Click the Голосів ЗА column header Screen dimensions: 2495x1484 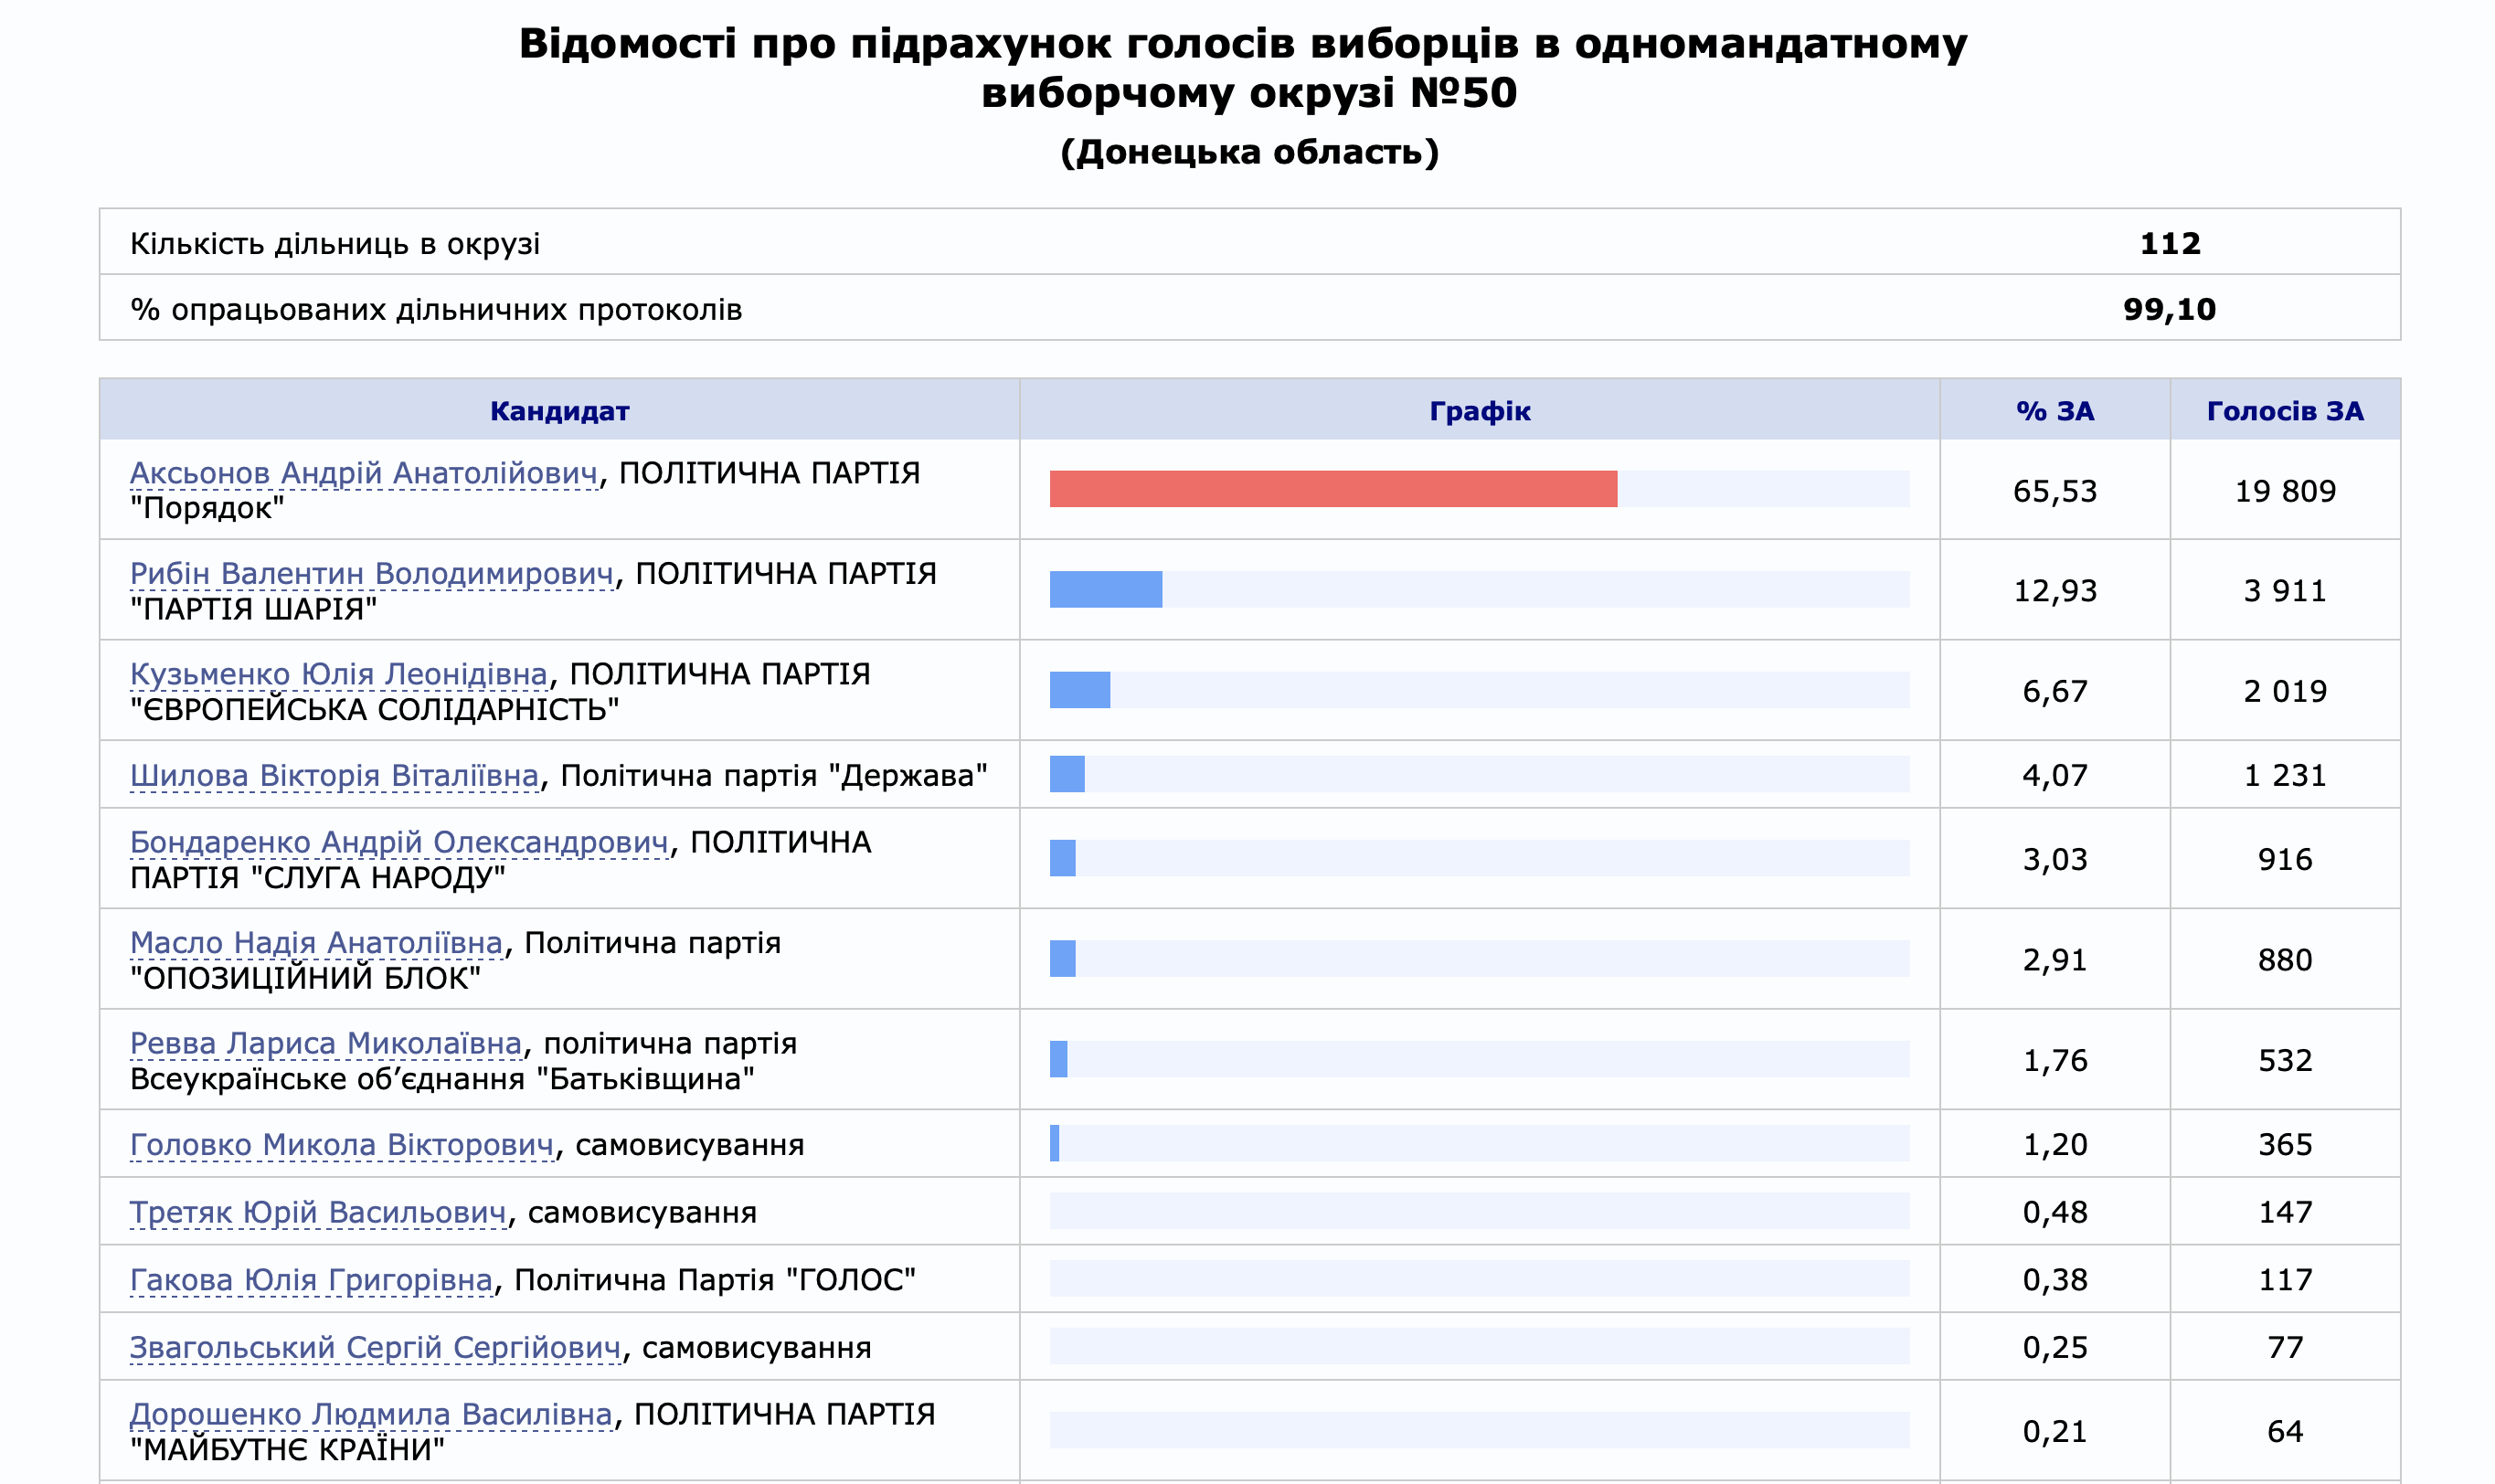(2284, 411)
